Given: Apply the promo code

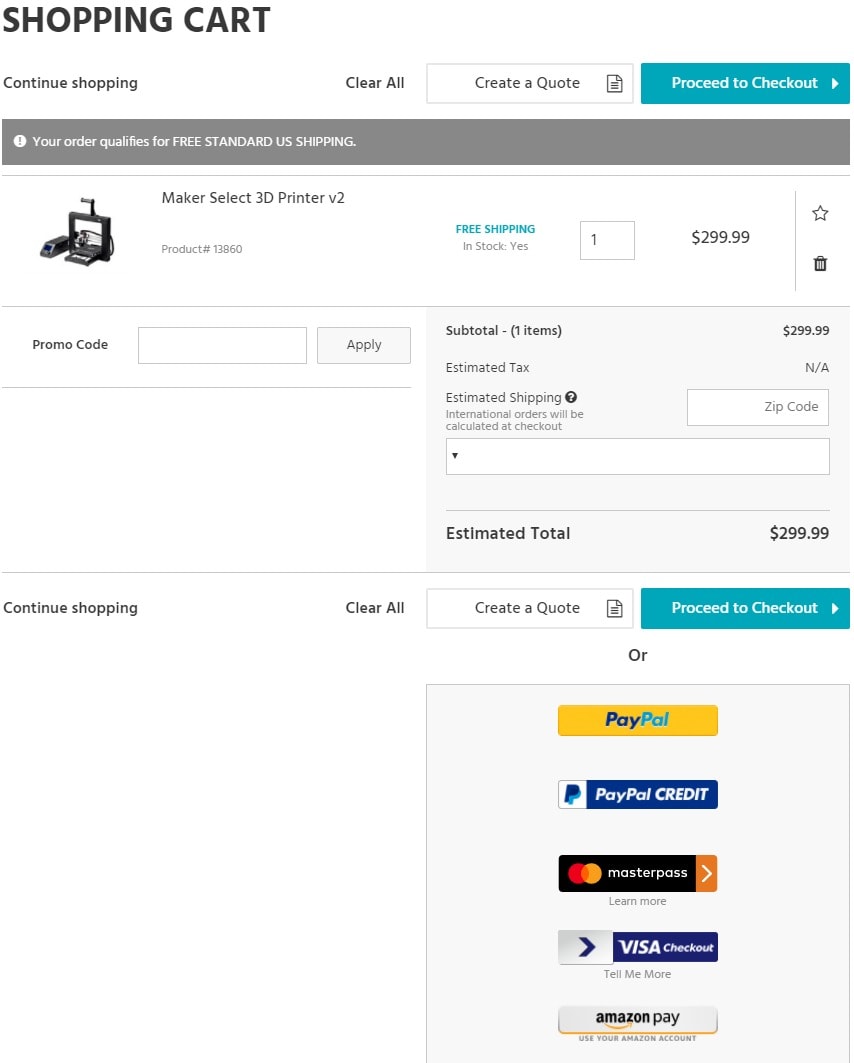Looking at the screenshot, I should [363, 345].
